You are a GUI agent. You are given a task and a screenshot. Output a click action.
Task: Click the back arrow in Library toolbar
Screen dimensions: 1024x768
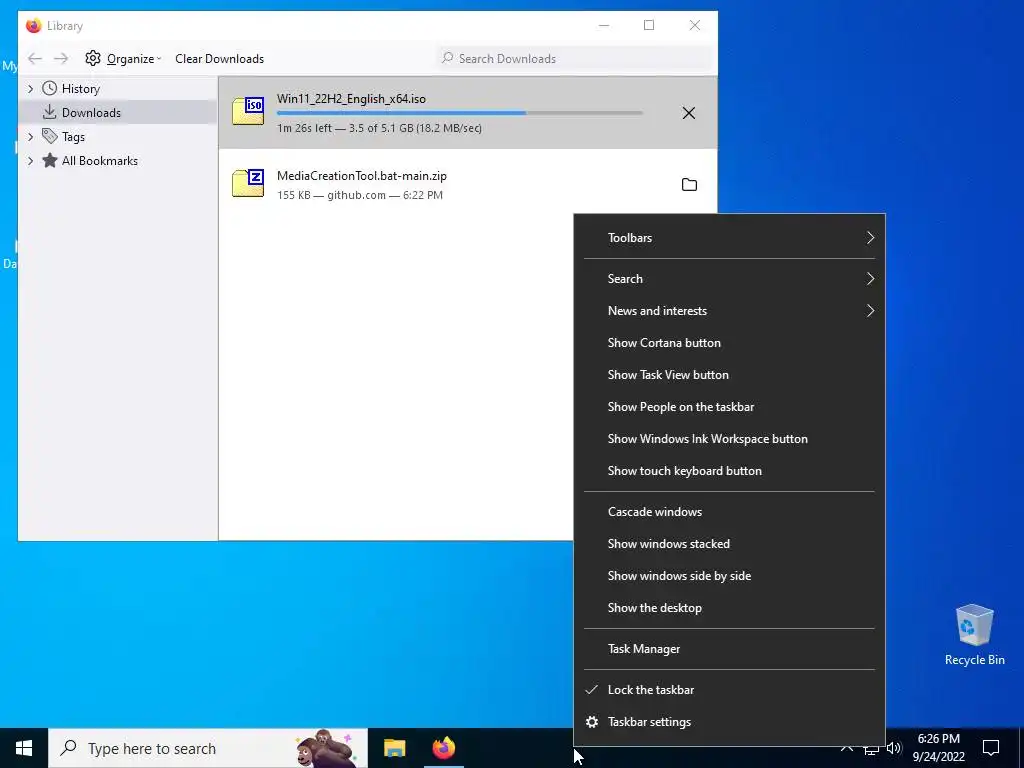pyautogui.click(x=35, y=59)
